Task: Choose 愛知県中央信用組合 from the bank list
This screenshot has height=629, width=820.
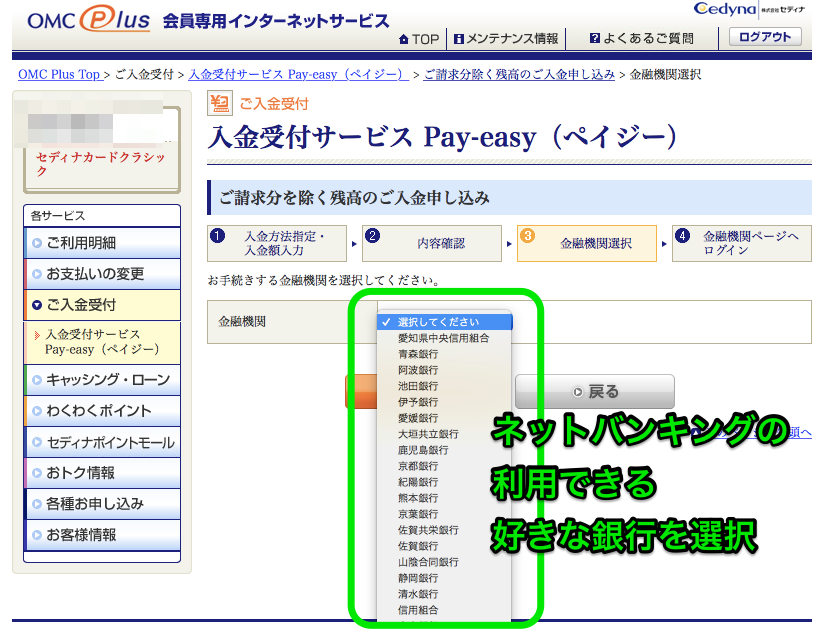Action: [x=445, y=338]
